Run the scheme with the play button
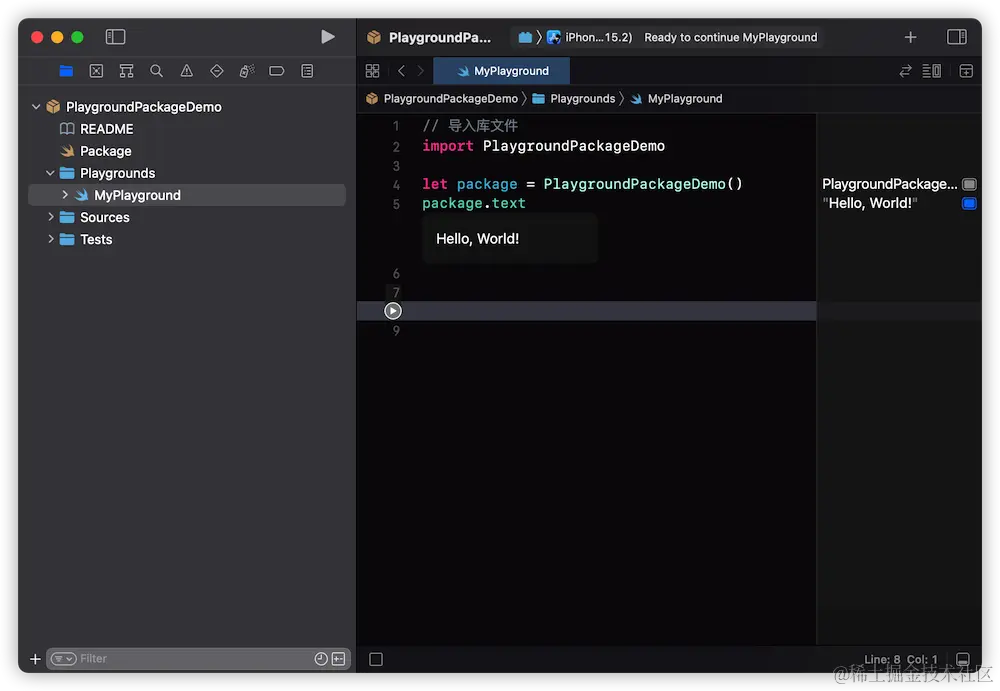This screenshot has width=1000, height=691. [328, 37]
